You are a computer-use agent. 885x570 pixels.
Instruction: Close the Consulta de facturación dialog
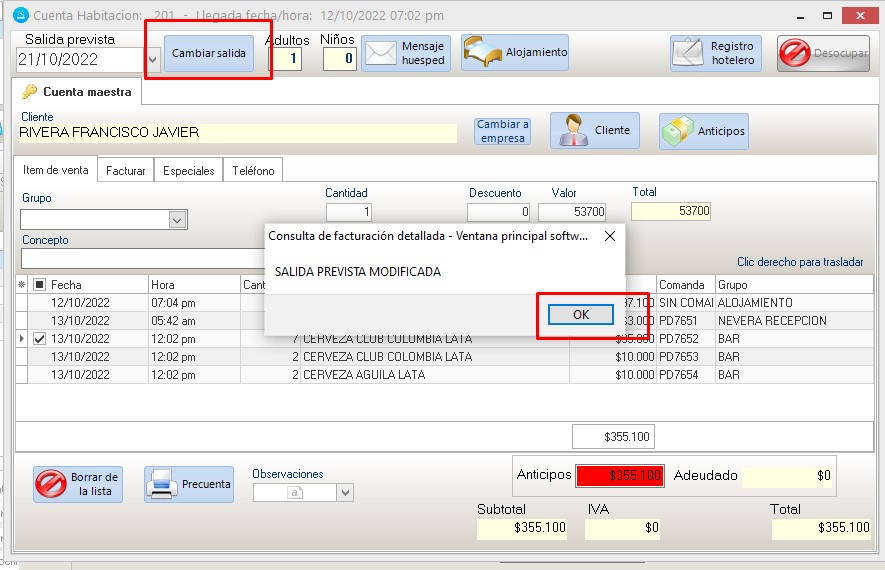coord(610,237)
